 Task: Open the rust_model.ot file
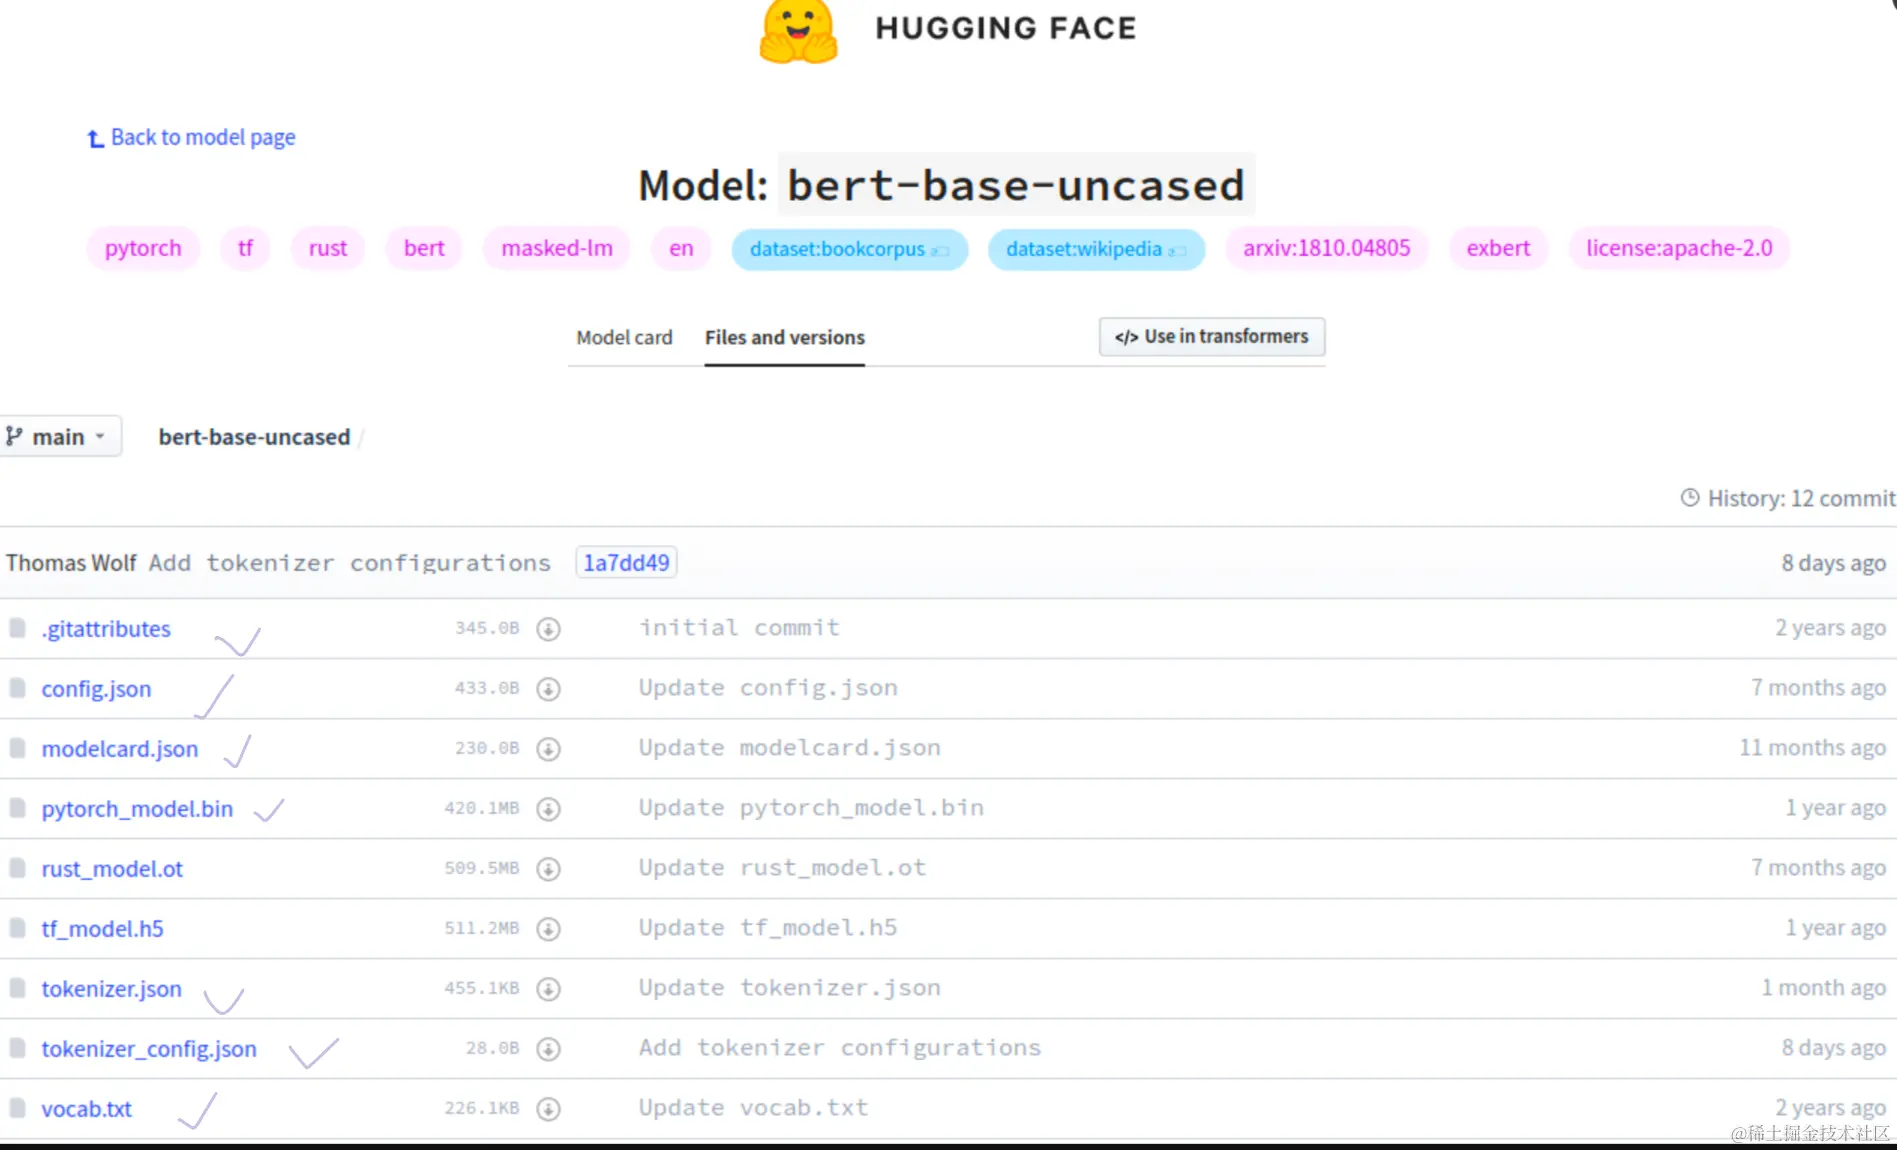112,869
